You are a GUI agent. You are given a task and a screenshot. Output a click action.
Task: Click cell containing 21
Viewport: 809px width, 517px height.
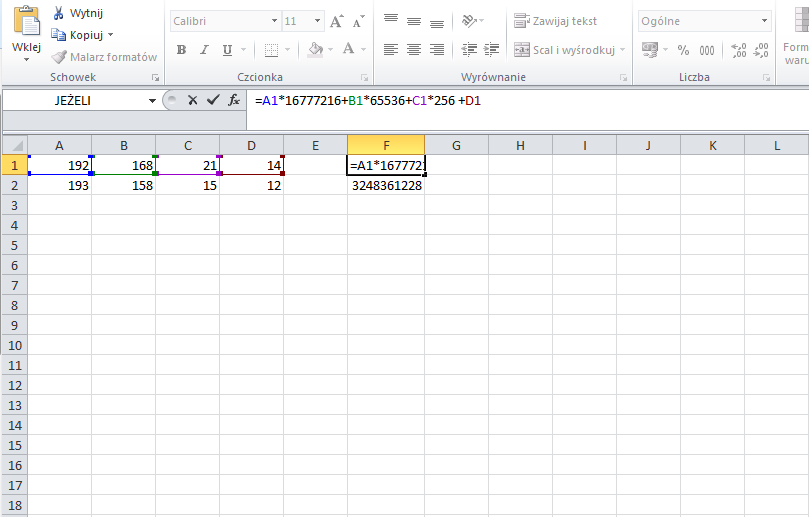pyautogui.click(x=187, y=166)
